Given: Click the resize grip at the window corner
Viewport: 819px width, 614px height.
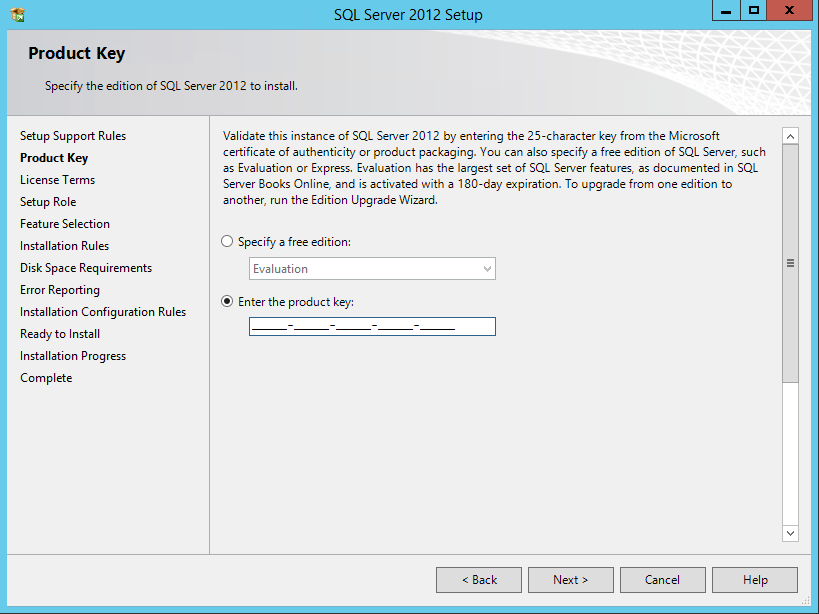Looking at the screenshot, I should [806, 601].
